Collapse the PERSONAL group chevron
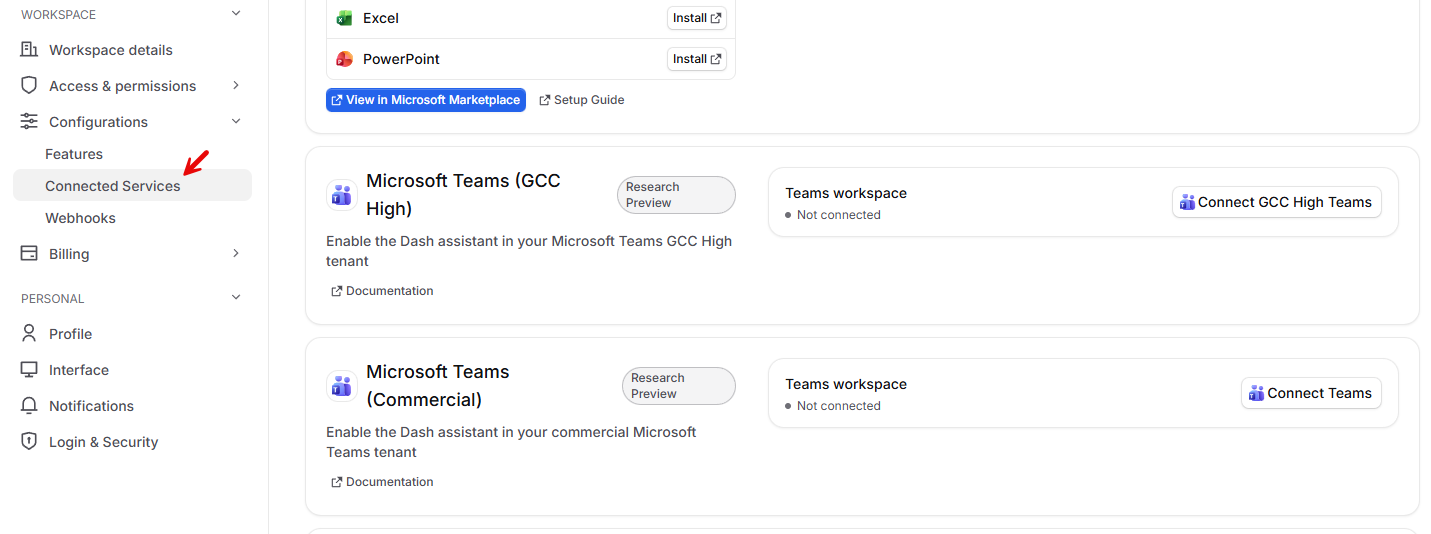 (236, 298)
